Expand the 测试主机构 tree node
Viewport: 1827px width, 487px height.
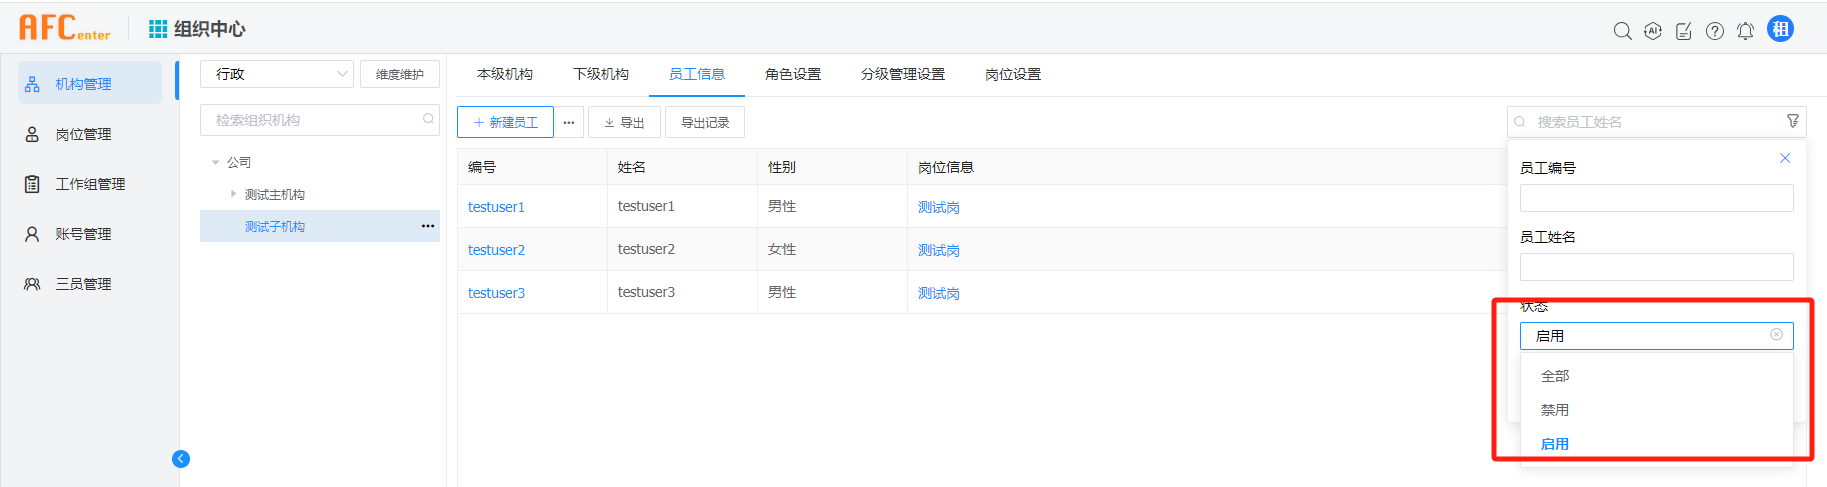[x=233, y=194]
